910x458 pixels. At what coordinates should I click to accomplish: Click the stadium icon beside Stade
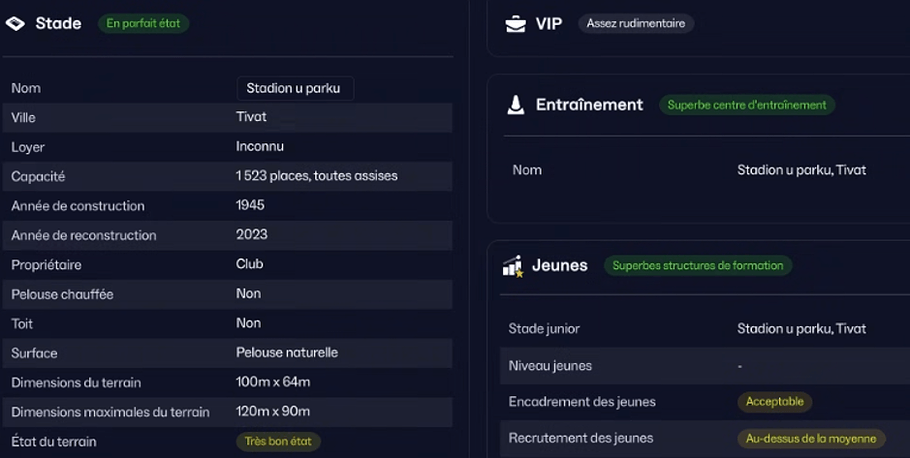(x=15, y=23)
